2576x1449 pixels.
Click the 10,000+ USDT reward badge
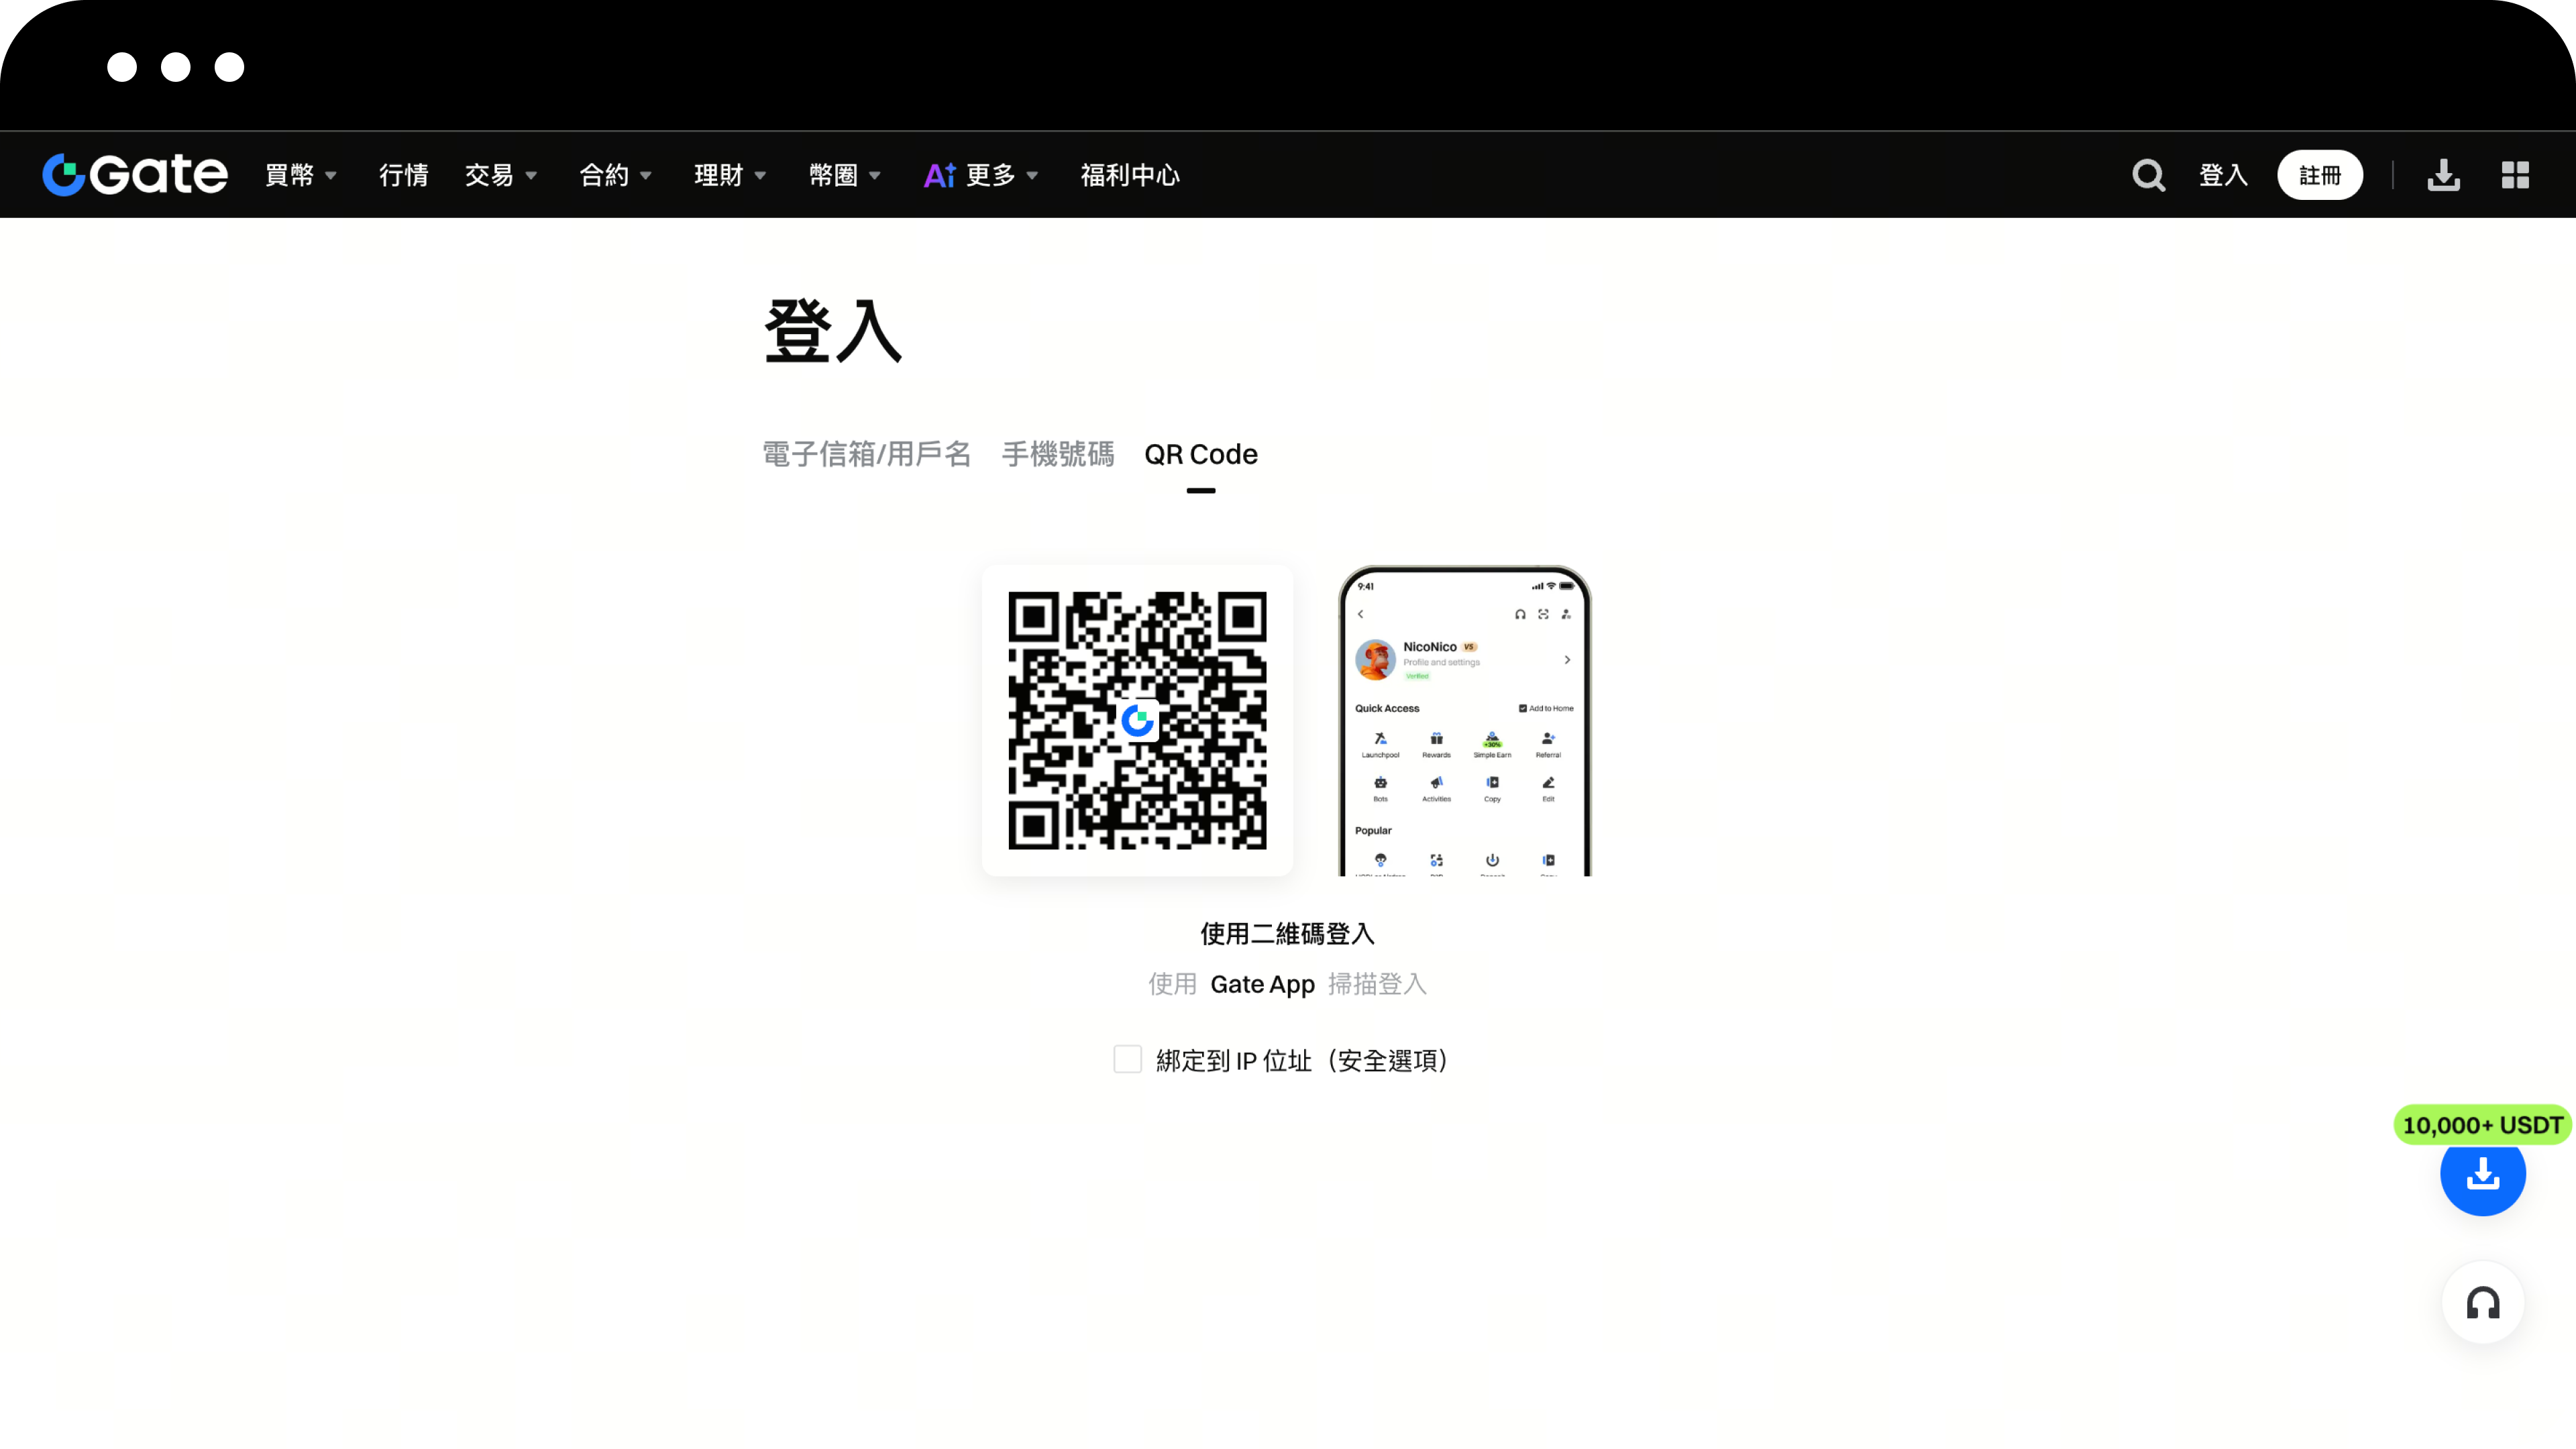tap(2482, 1124)
